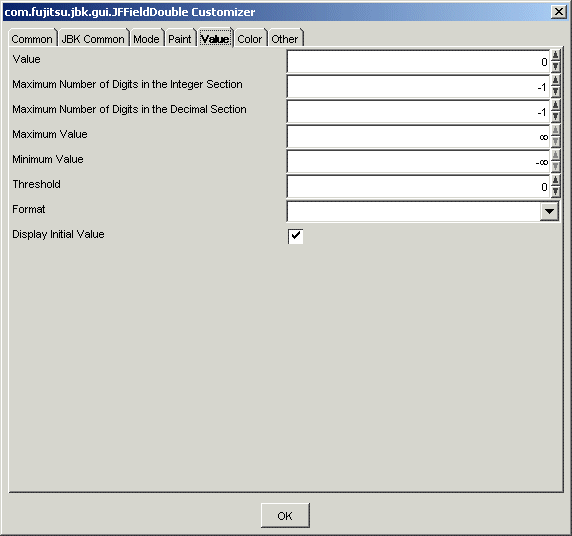Screen dimensions: 572x536
Task: Click the OK button
Action: [285, 515]
